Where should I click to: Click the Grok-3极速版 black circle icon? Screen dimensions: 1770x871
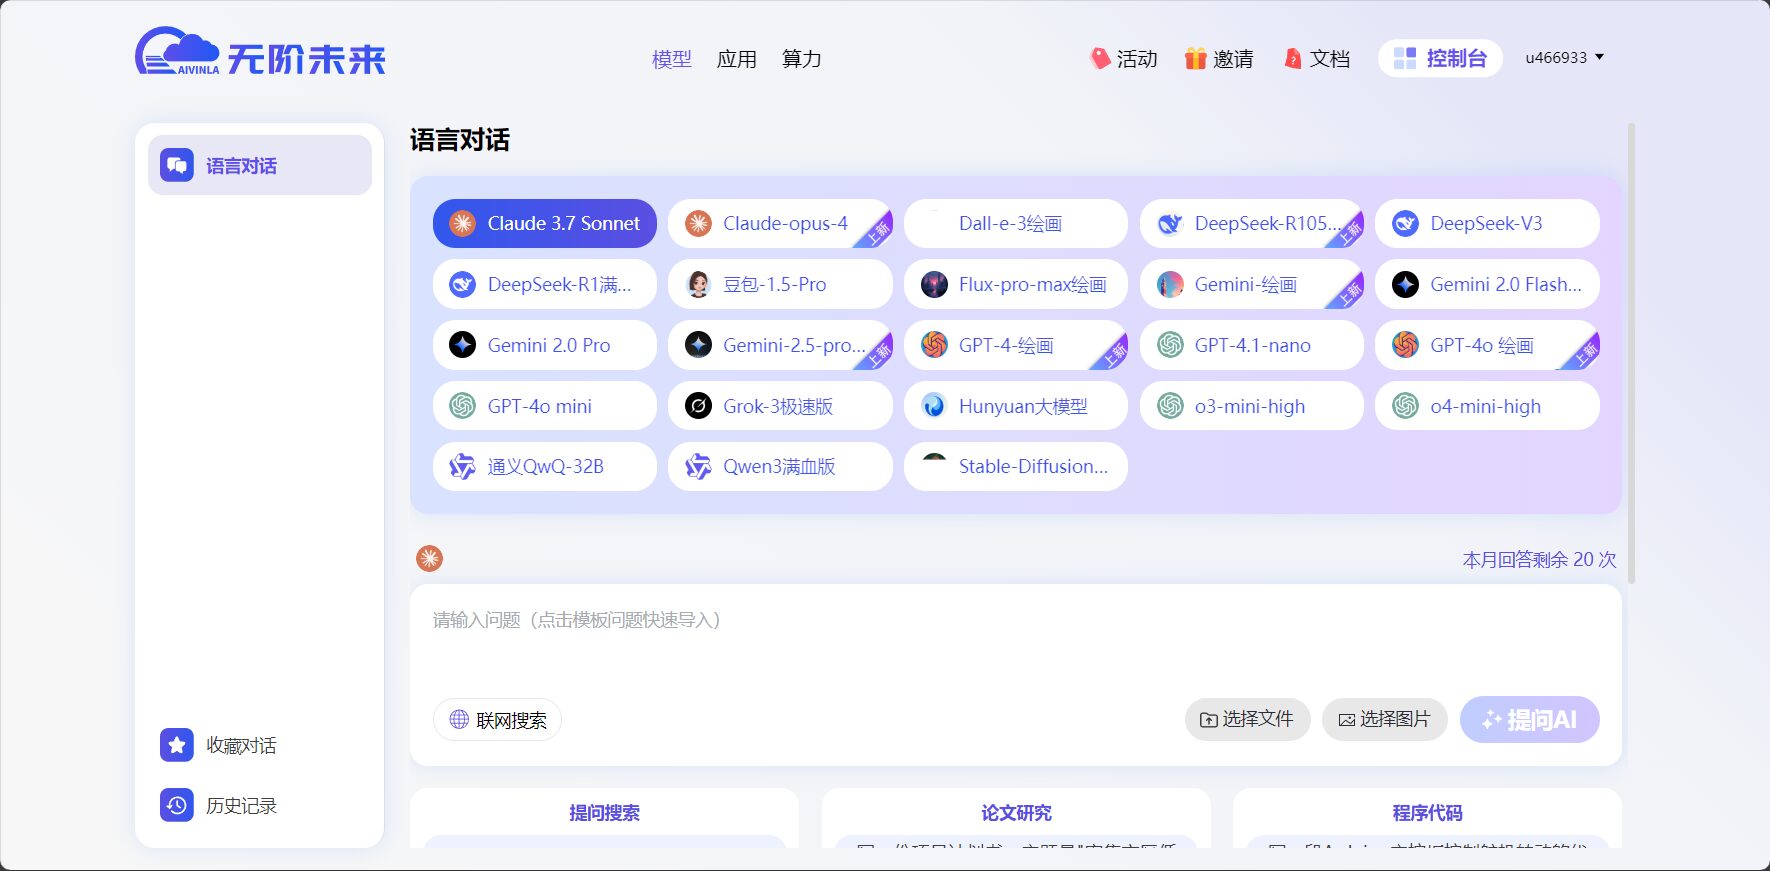(x=698, y=406)
